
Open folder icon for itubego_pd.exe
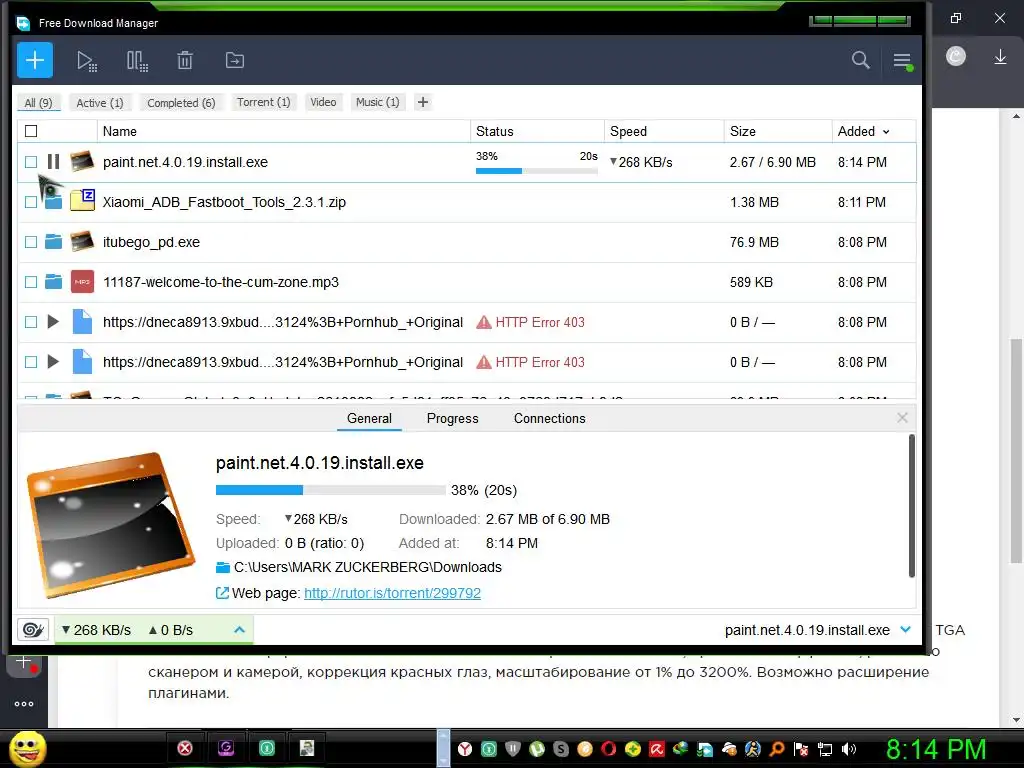tap(54, 242)
